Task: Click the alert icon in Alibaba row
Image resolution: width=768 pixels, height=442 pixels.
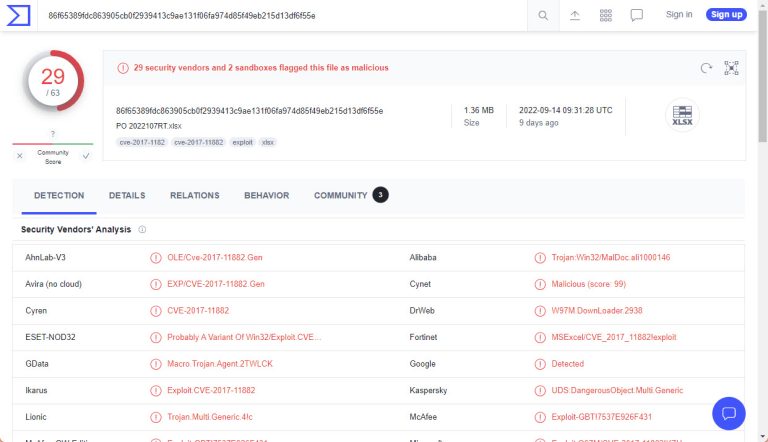Action: (x=540, y=258)
